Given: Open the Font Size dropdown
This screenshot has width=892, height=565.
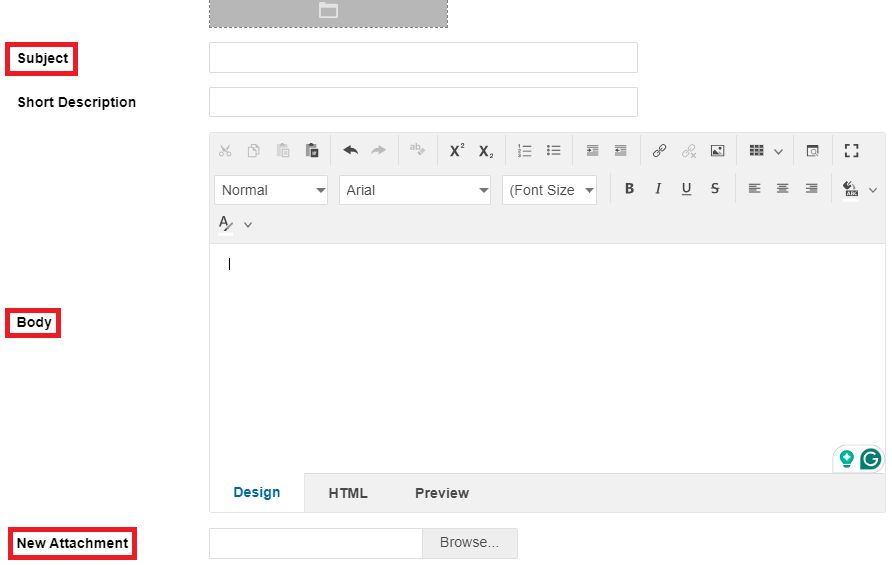Looking at the screenshot, I should [549, 190].
